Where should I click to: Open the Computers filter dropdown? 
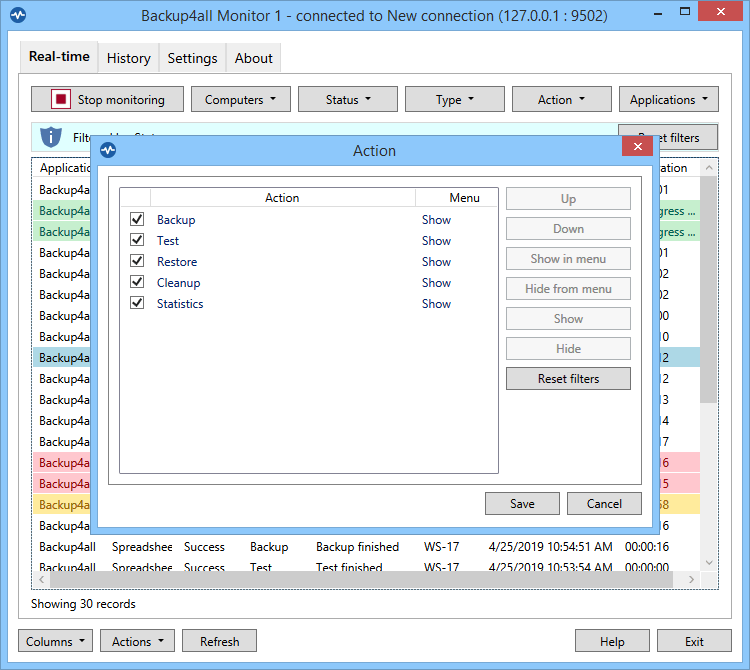click(241, 100)
